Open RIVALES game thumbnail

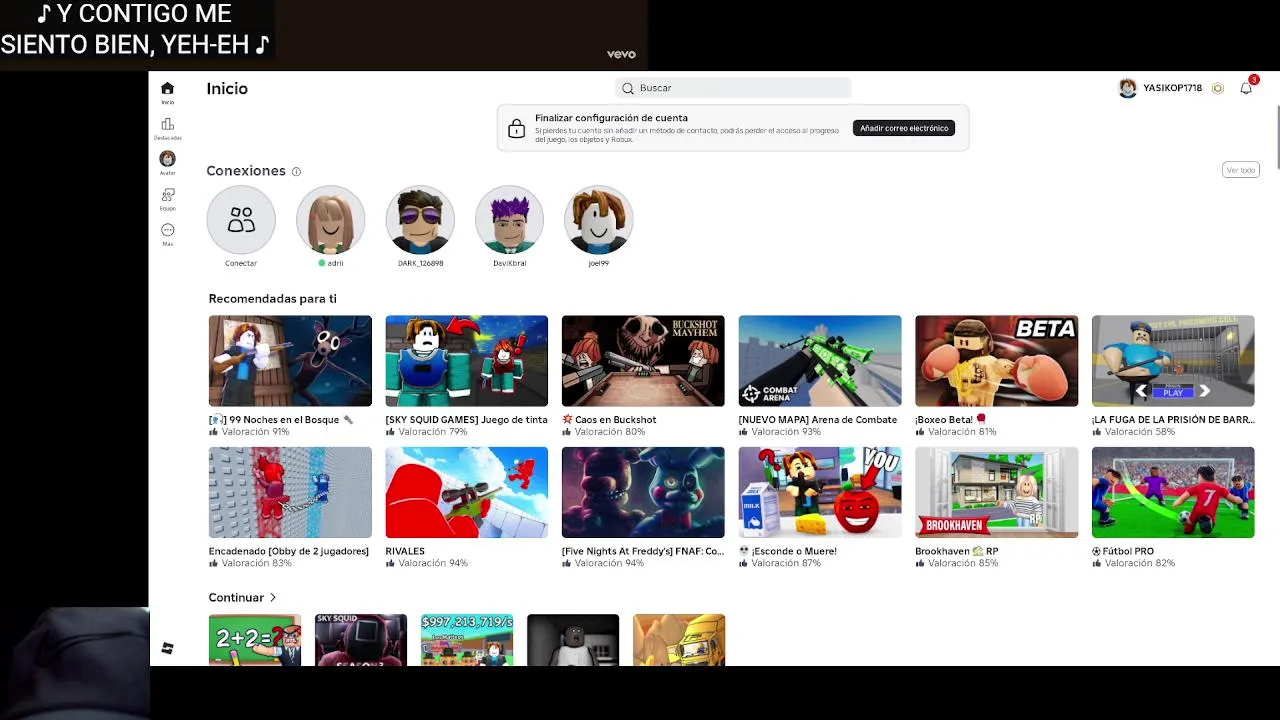click(x=466, y=492)
